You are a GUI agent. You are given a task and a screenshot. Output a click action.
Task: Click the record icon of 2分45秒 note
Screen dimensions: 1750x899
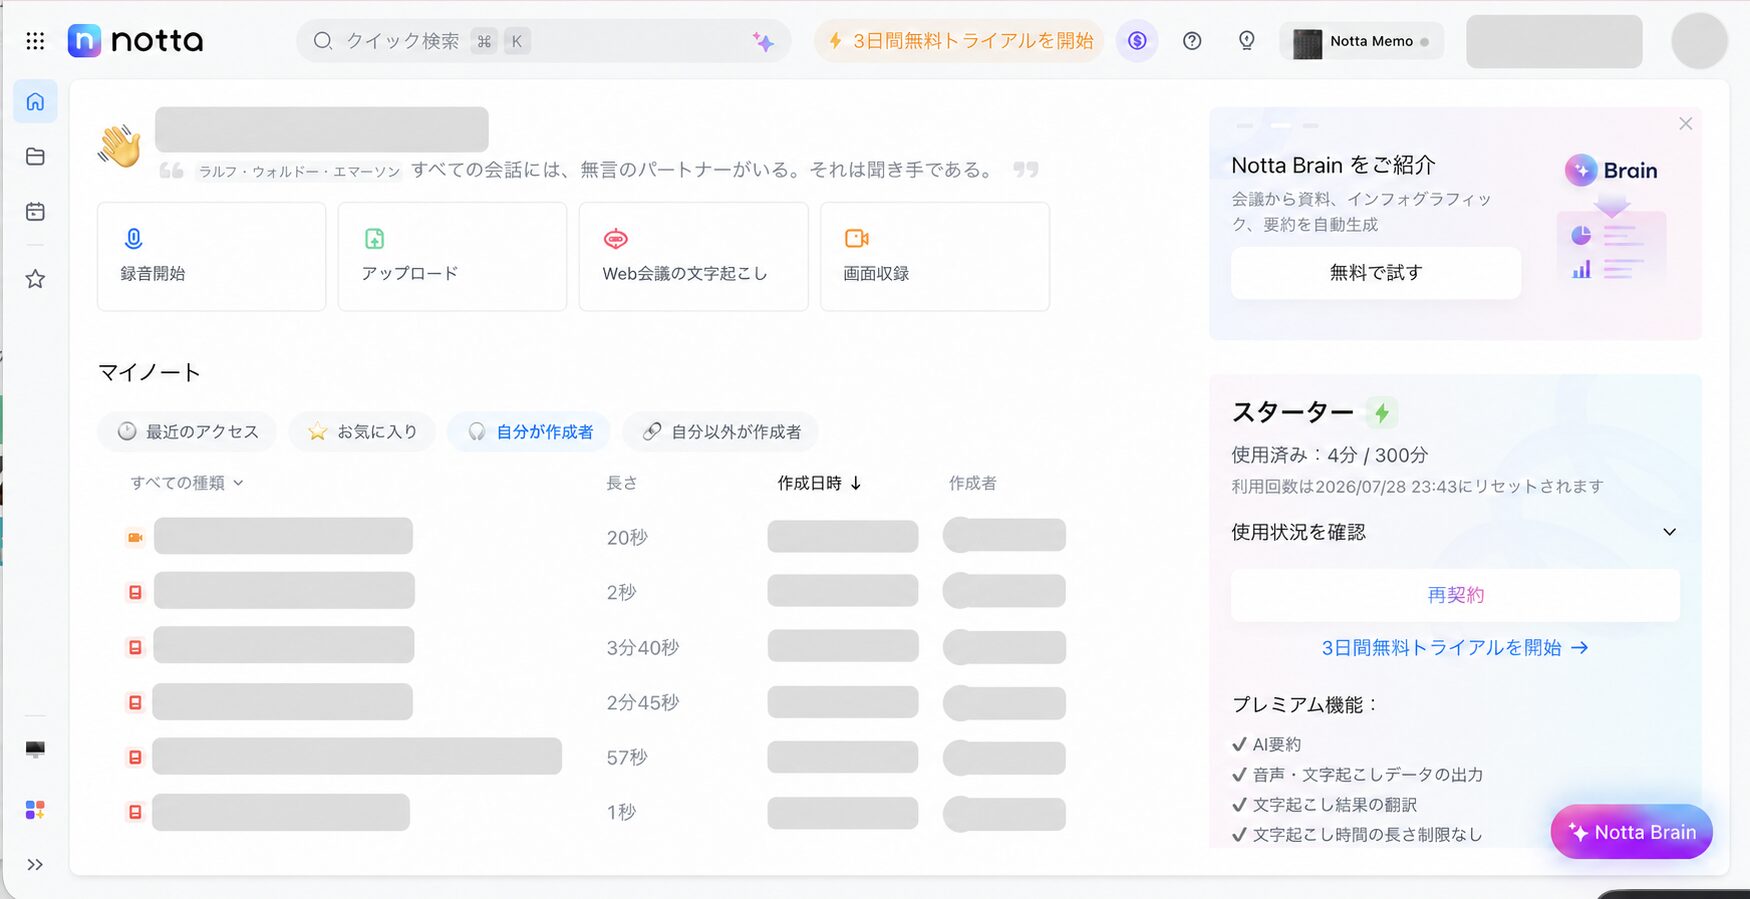click(x=135, y=703)
